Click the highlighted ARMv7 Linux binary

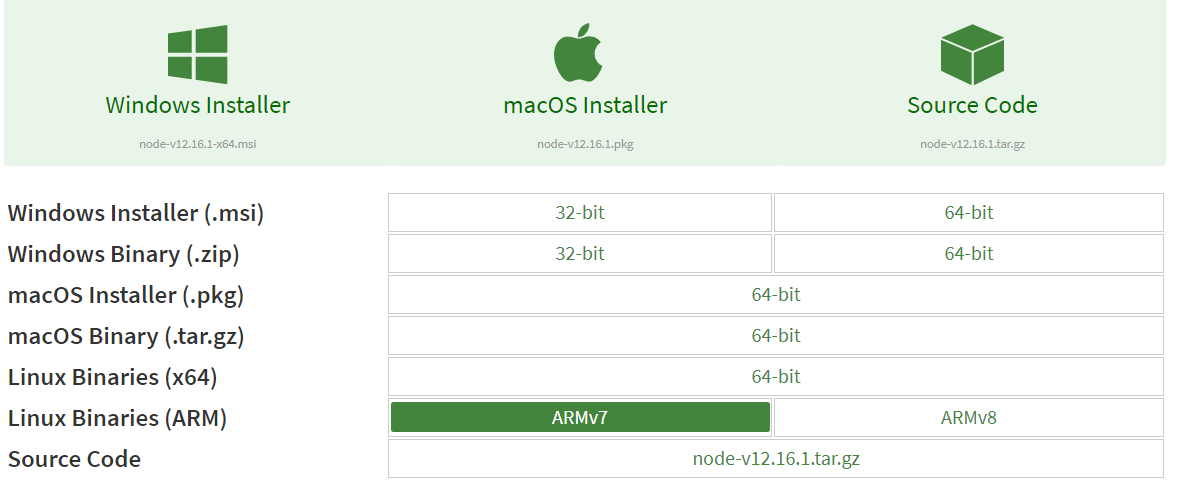[580, 418]
